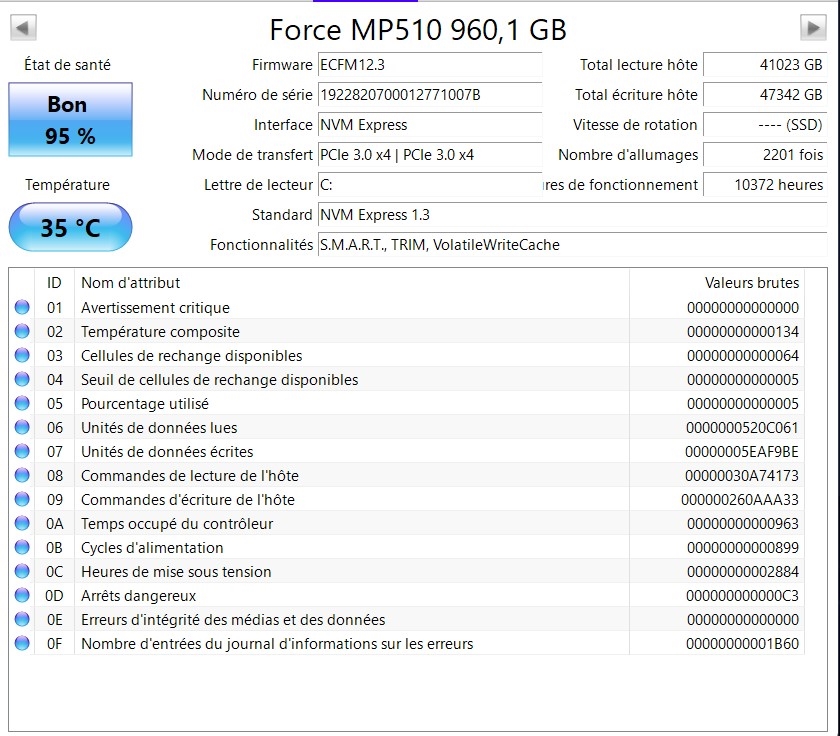
Task: Go to previous disk with left arrow
Action: 23,27
